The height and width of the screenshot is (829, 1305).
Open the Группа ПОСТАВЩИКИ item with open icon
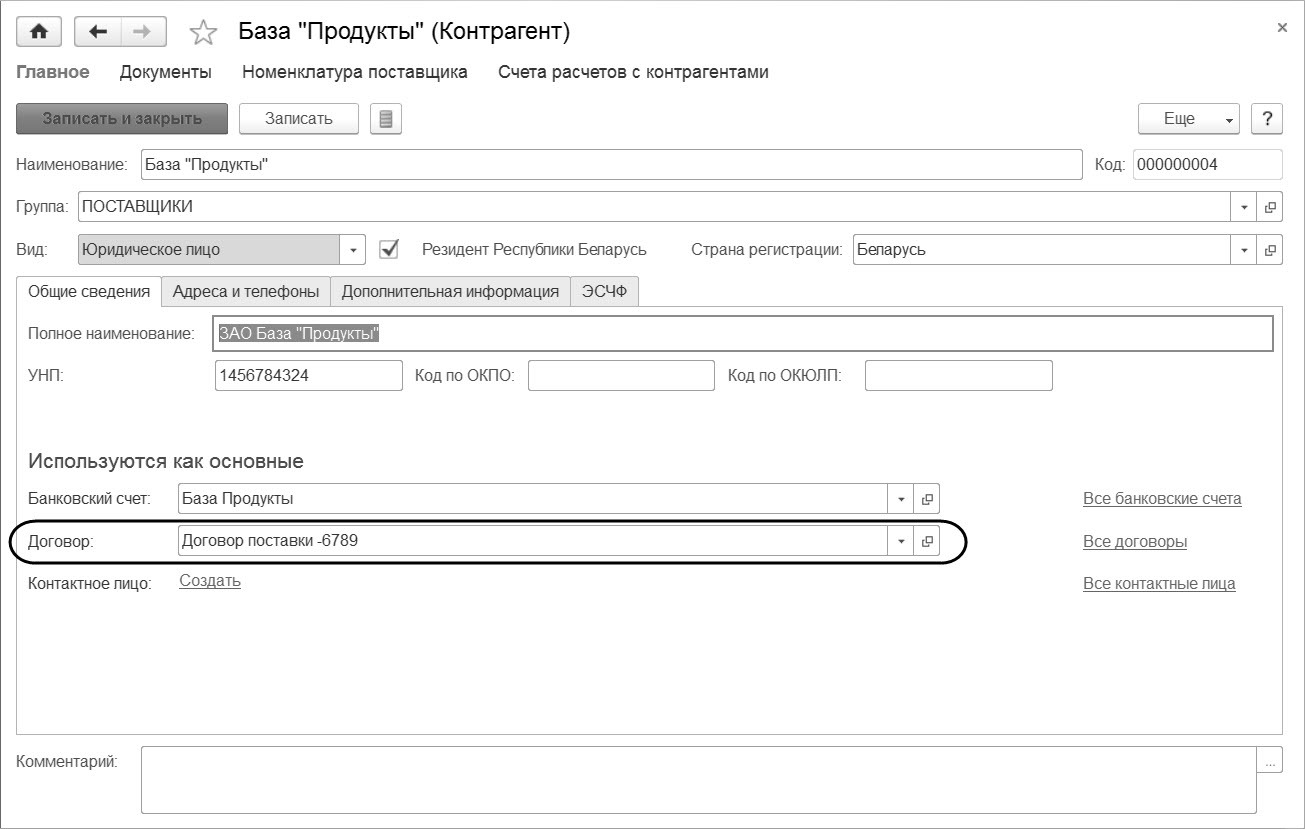[x=1270, y=207]
